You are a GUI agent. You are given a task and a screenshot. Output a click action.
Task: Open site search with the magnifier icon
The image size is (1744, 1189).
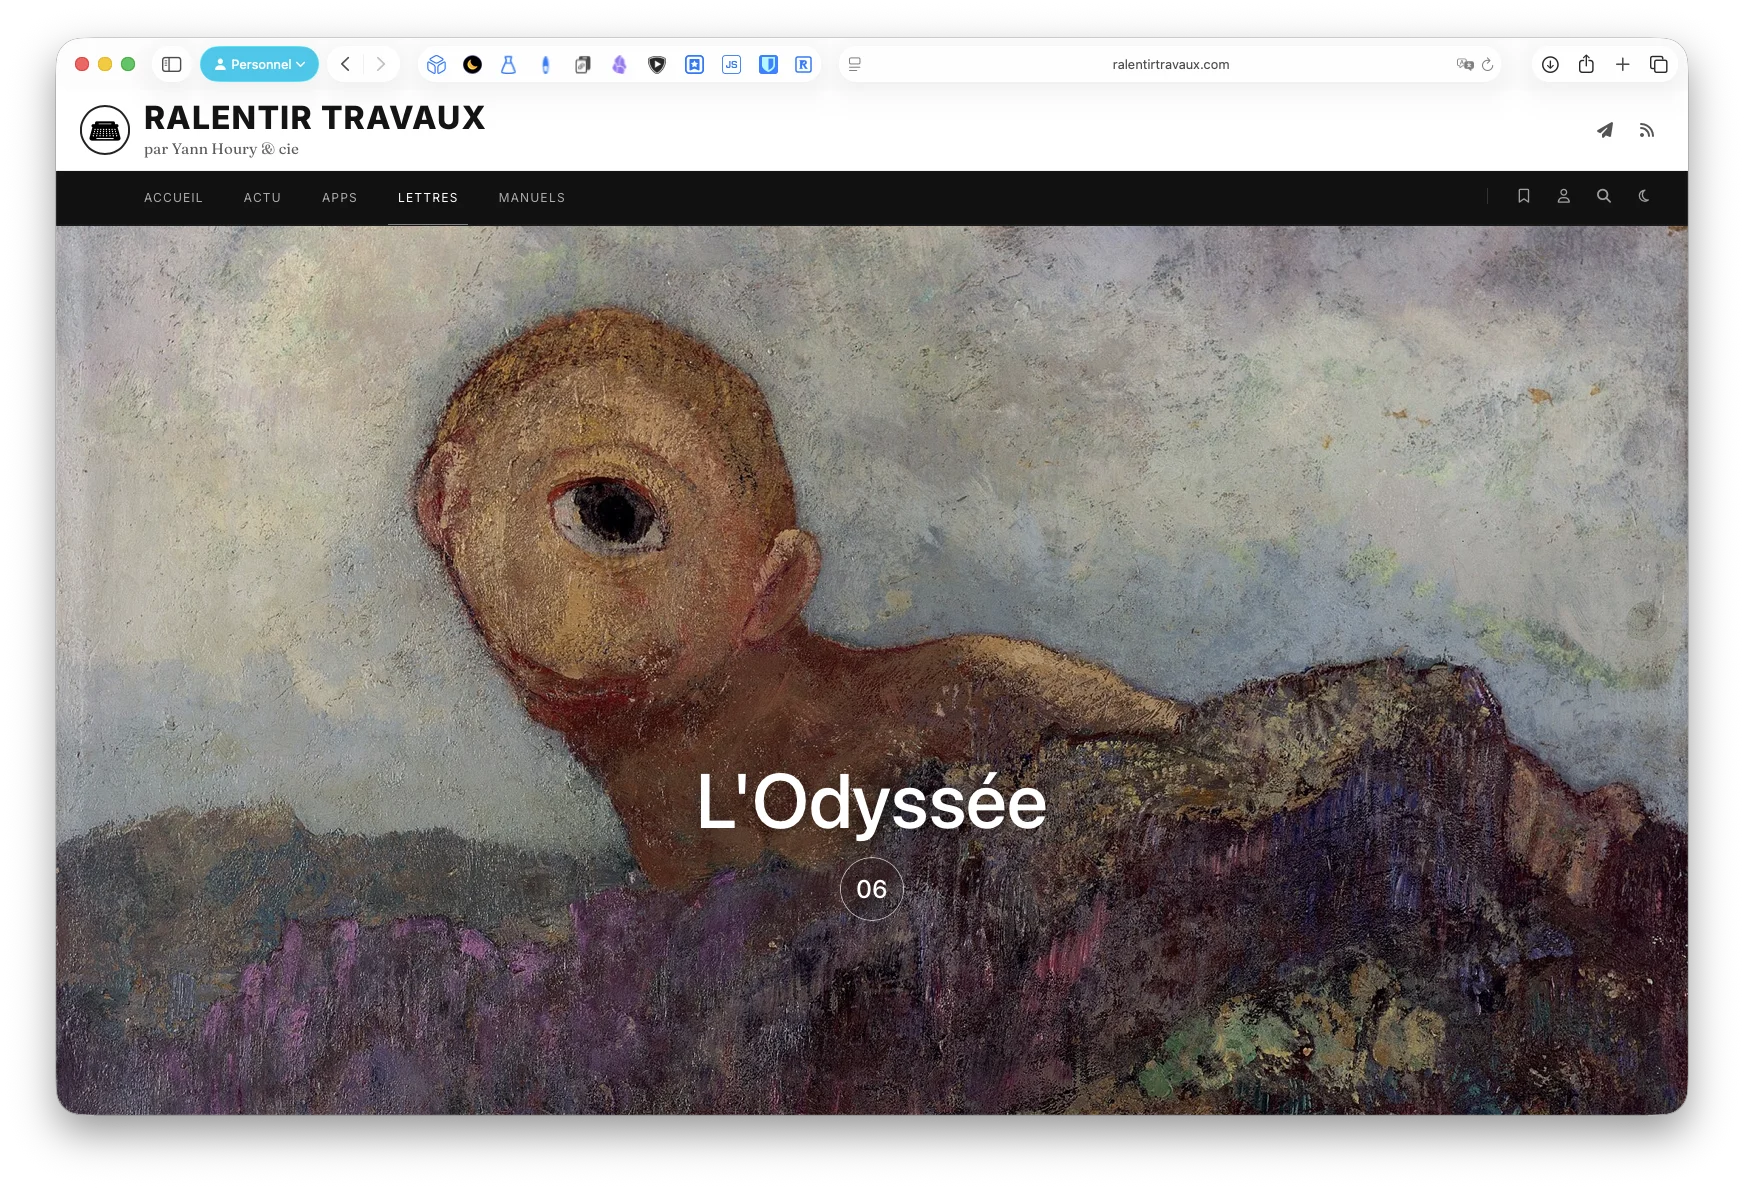coord(1604,196)
